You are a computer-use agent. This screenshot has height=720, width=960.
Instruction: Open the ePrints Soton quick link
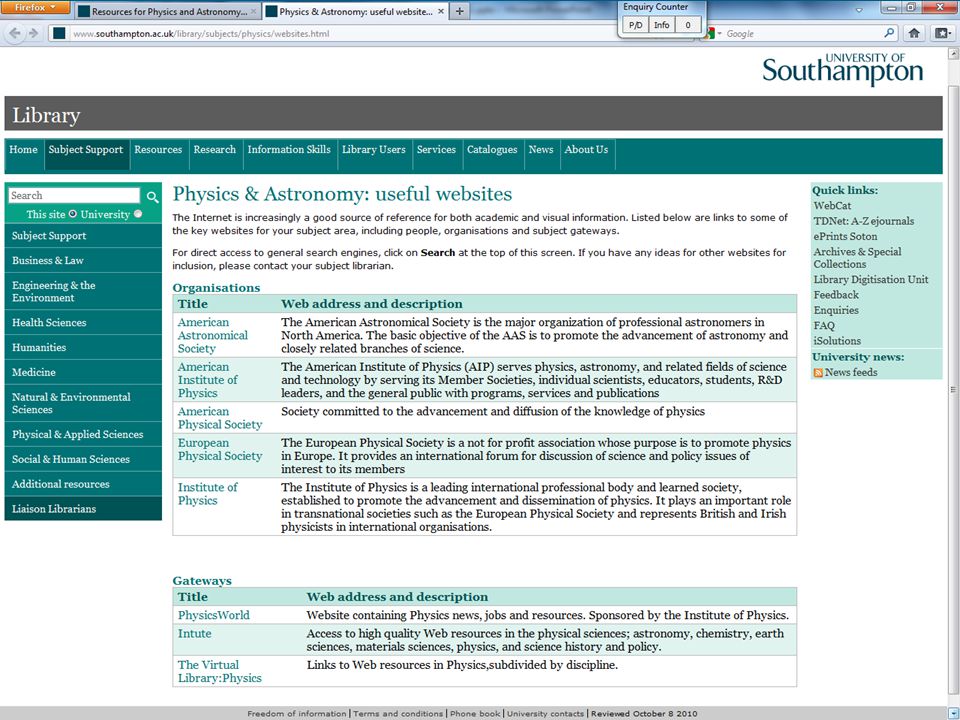[x=845, y=236]
